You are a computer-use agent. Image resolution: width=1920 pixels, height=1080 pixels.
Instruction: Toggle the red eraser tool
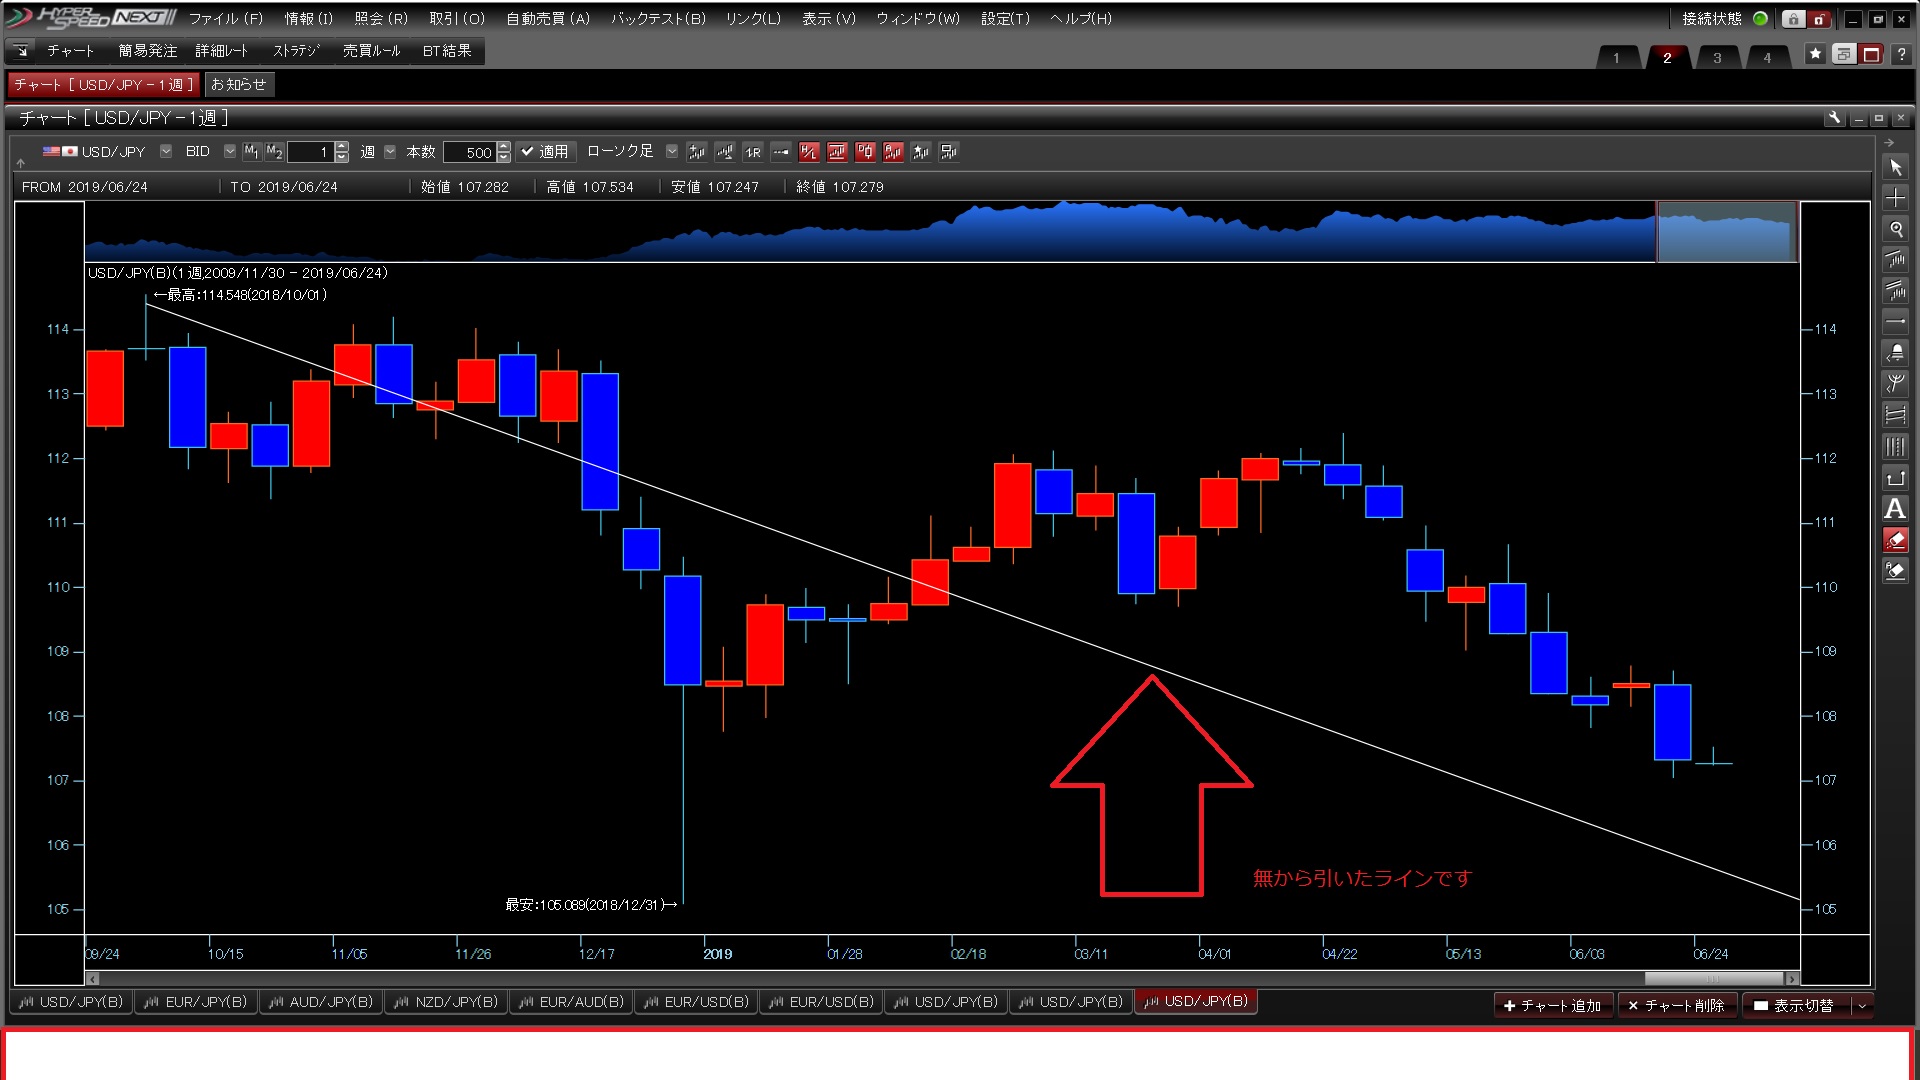[1895, 540]
